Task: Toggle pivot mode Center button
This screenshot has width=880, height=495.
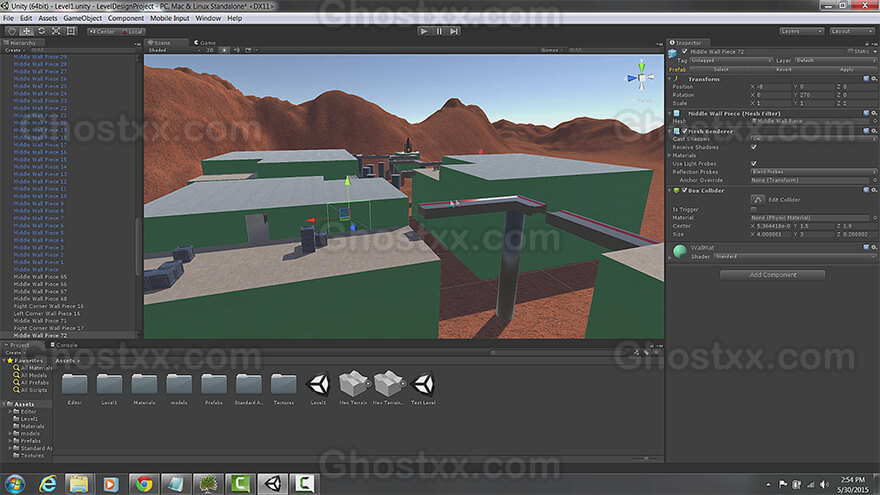Action: pyautogui.click(x=102, y=31)
